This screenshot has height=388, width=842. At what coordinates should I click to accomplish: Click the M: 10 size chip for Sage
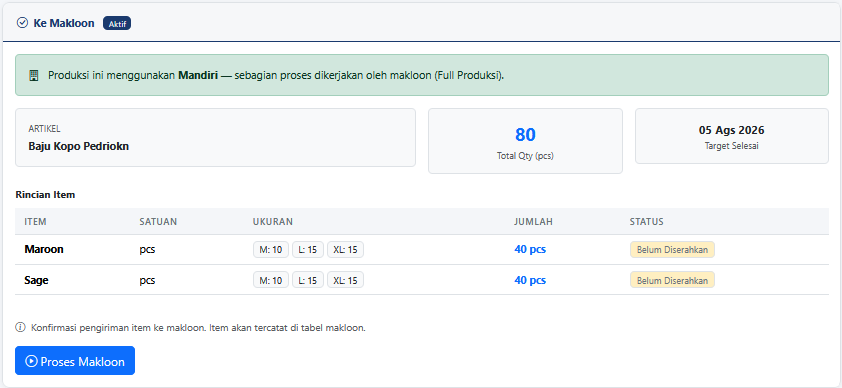click(271, 280)
